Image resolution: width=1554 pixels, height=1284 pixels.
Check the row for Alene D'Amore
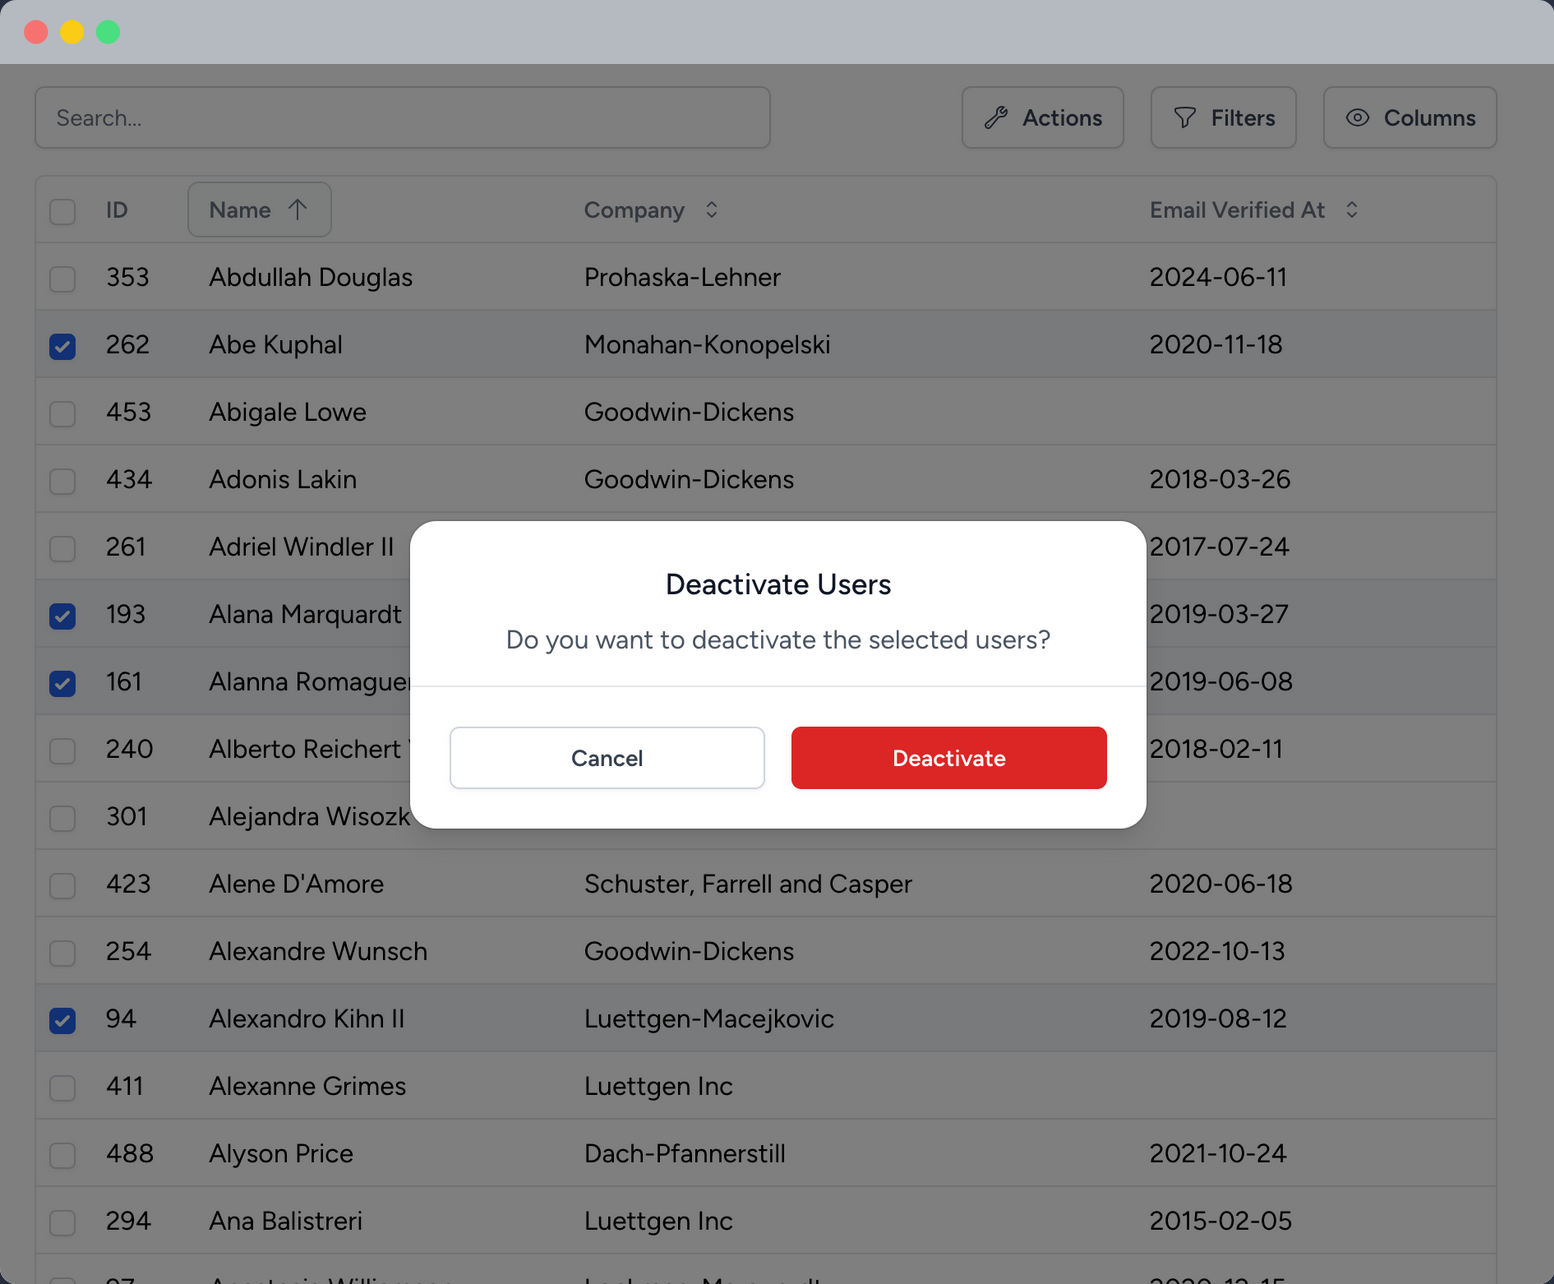click(x=63, y=885)
